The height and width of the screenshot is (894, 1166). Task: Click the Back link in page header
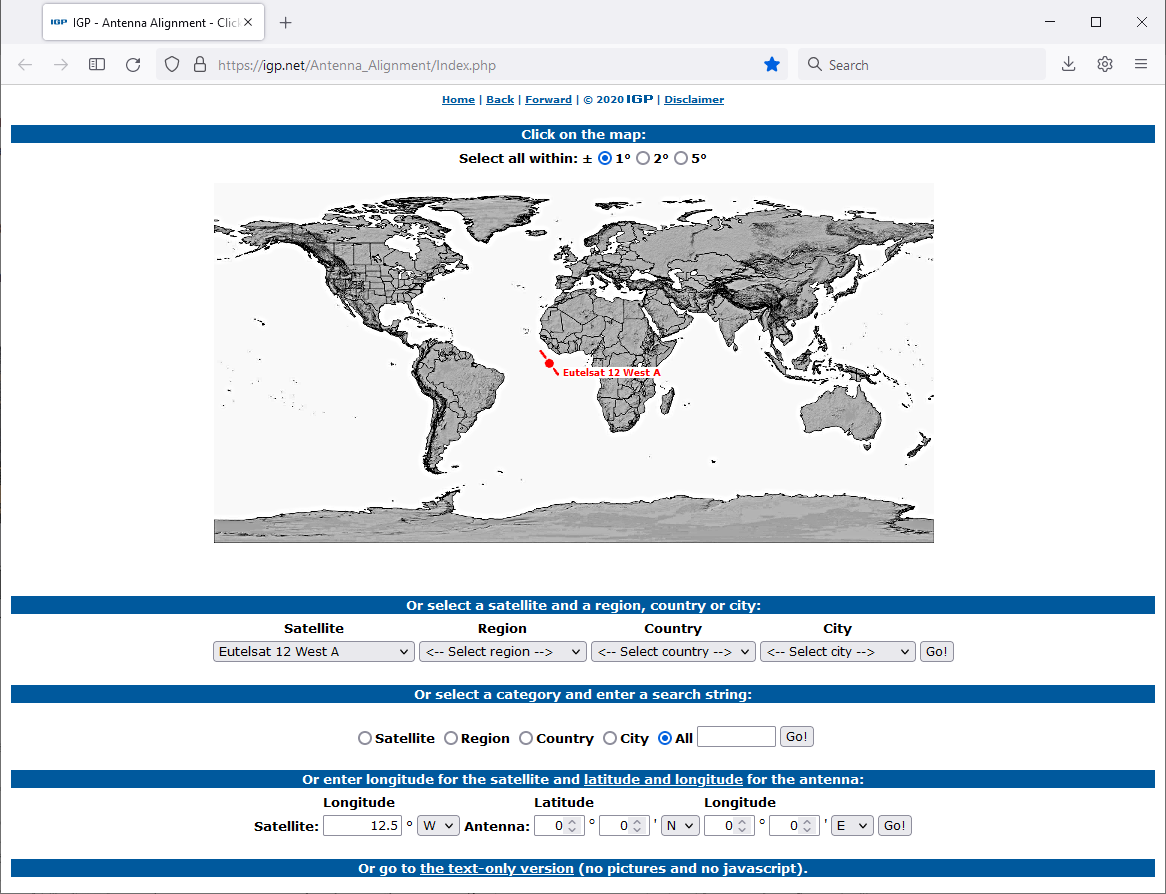tap(500, 100)
